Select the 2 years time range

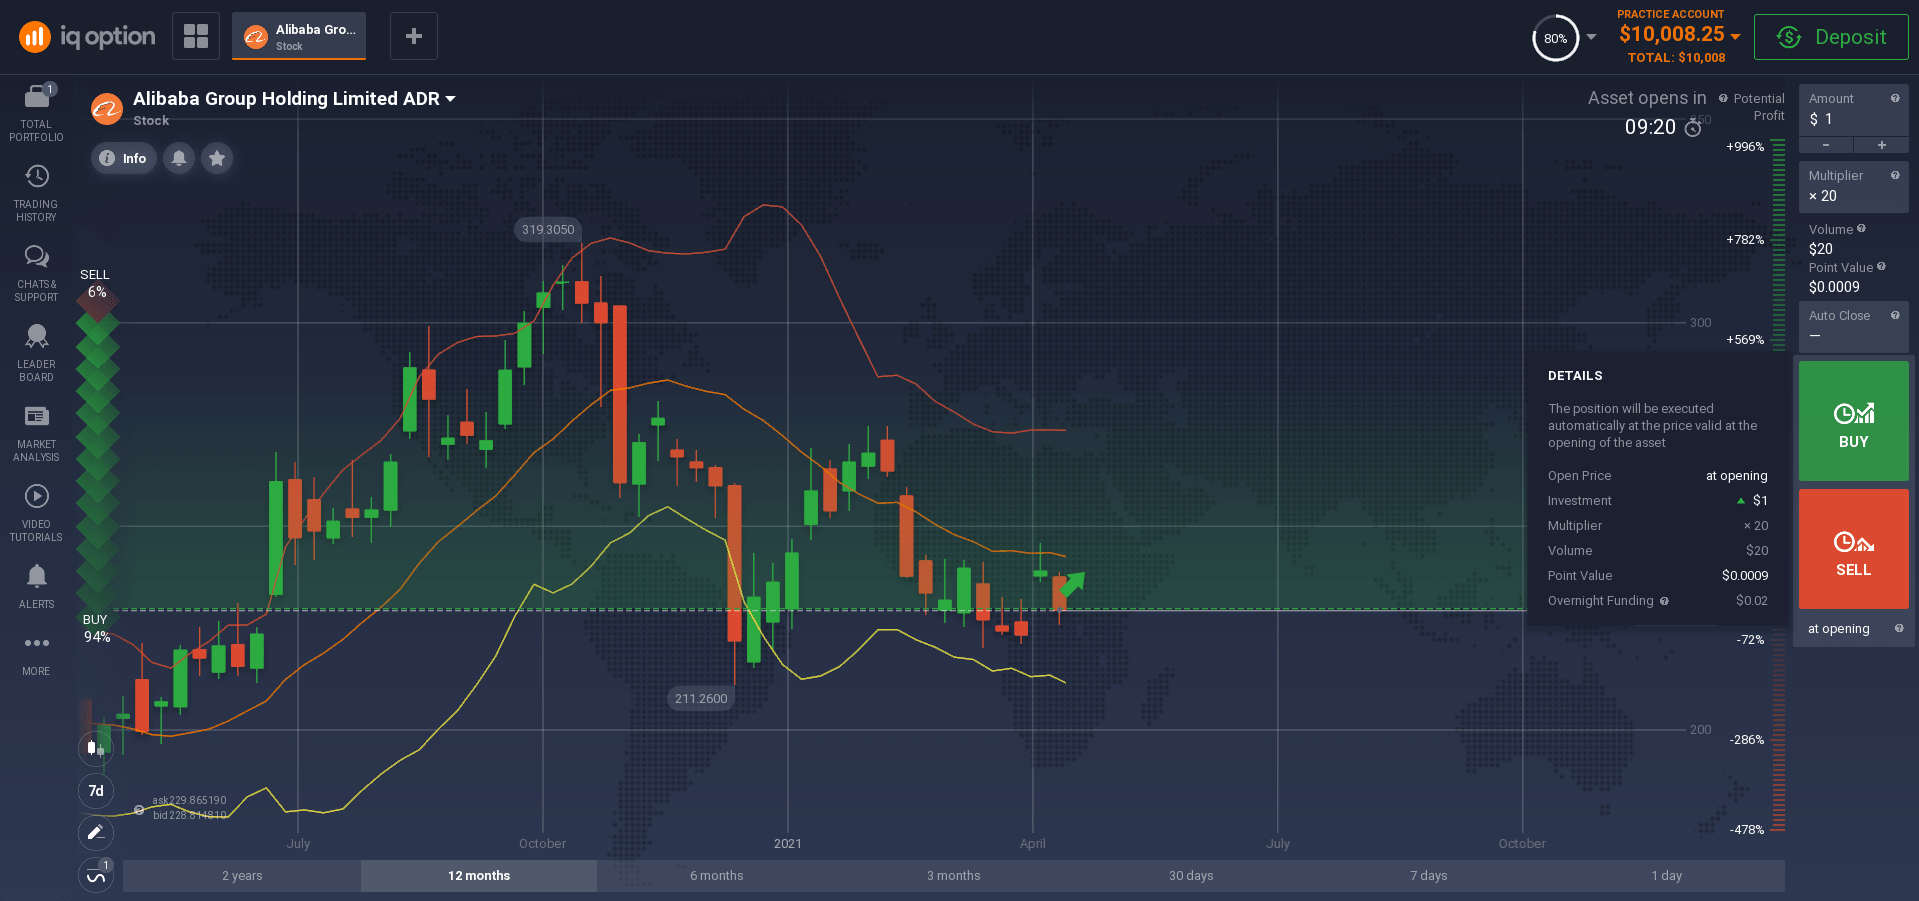pos(242,876)
